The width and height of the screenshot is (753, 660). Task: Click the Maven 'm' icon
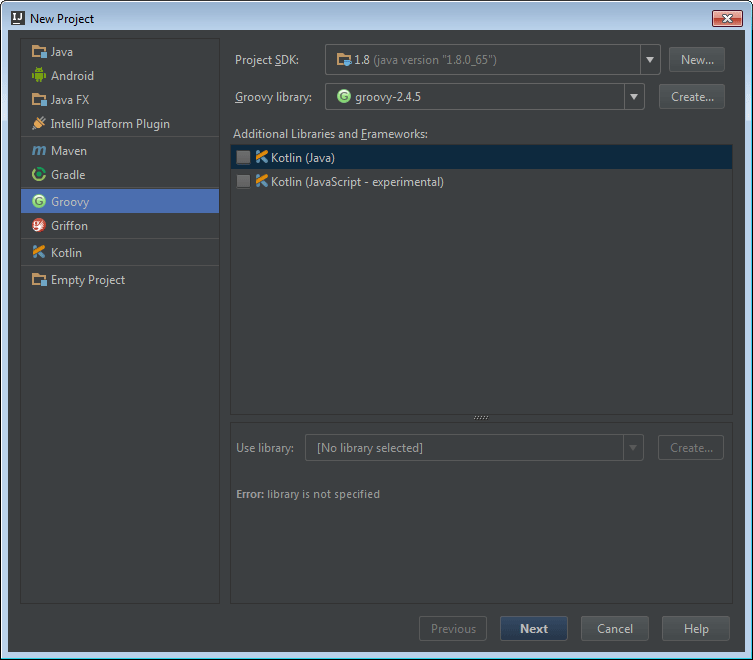click(39, 151)
